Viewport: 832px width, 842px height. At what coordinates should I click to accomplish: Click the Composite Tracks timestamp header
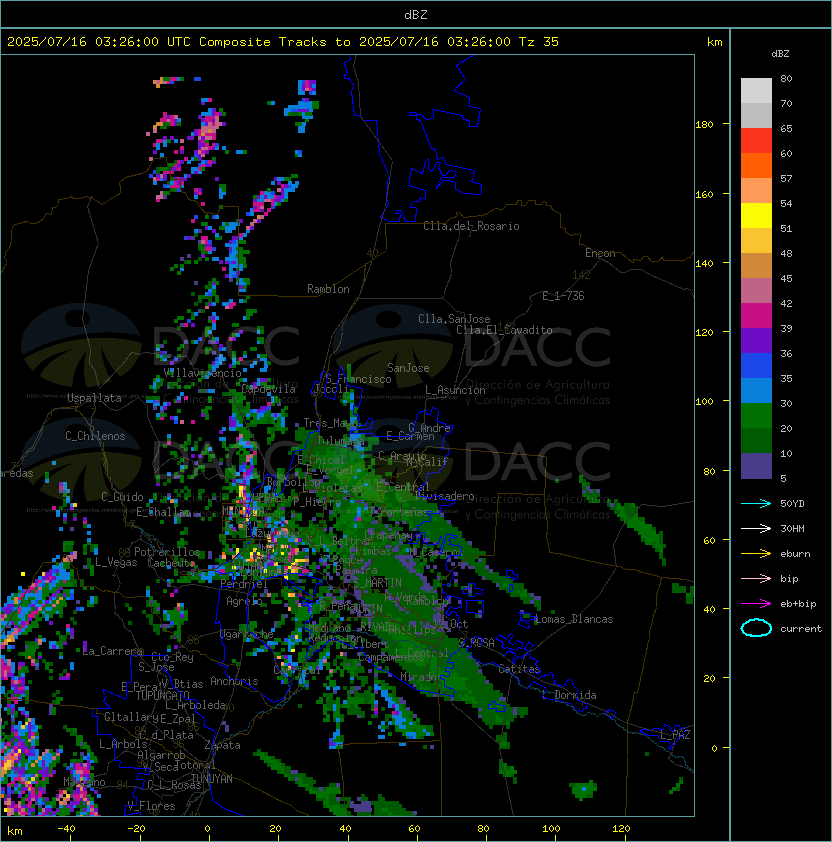pos(283,42)
